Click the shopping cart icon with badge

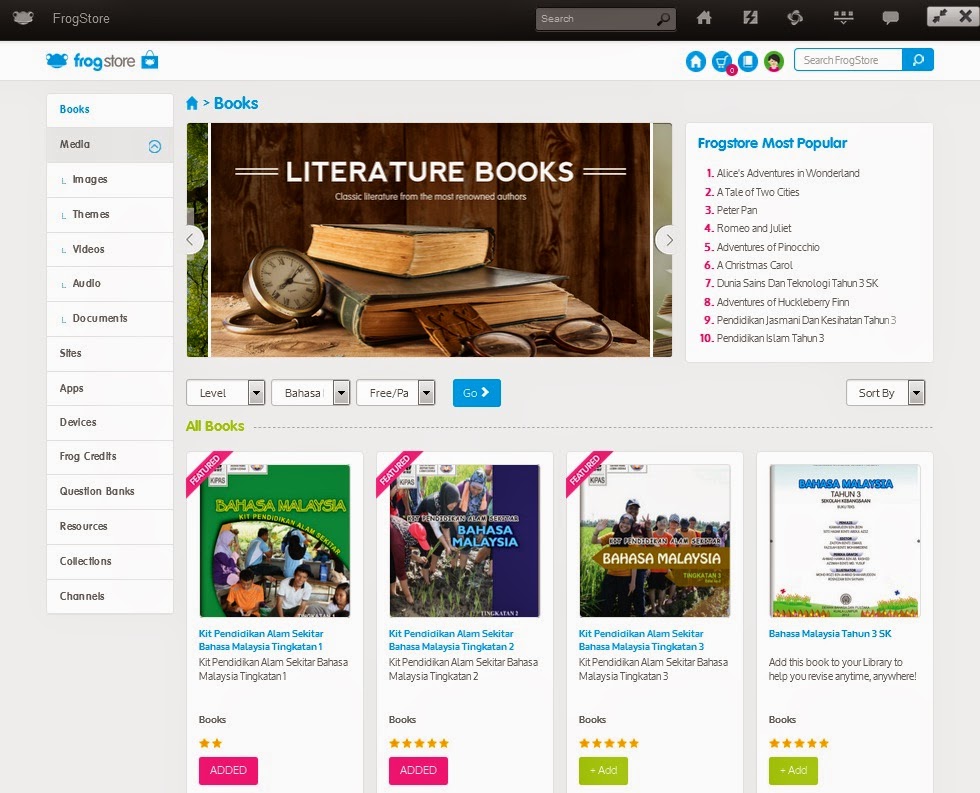pyautogui.click(x=722, y=60)
